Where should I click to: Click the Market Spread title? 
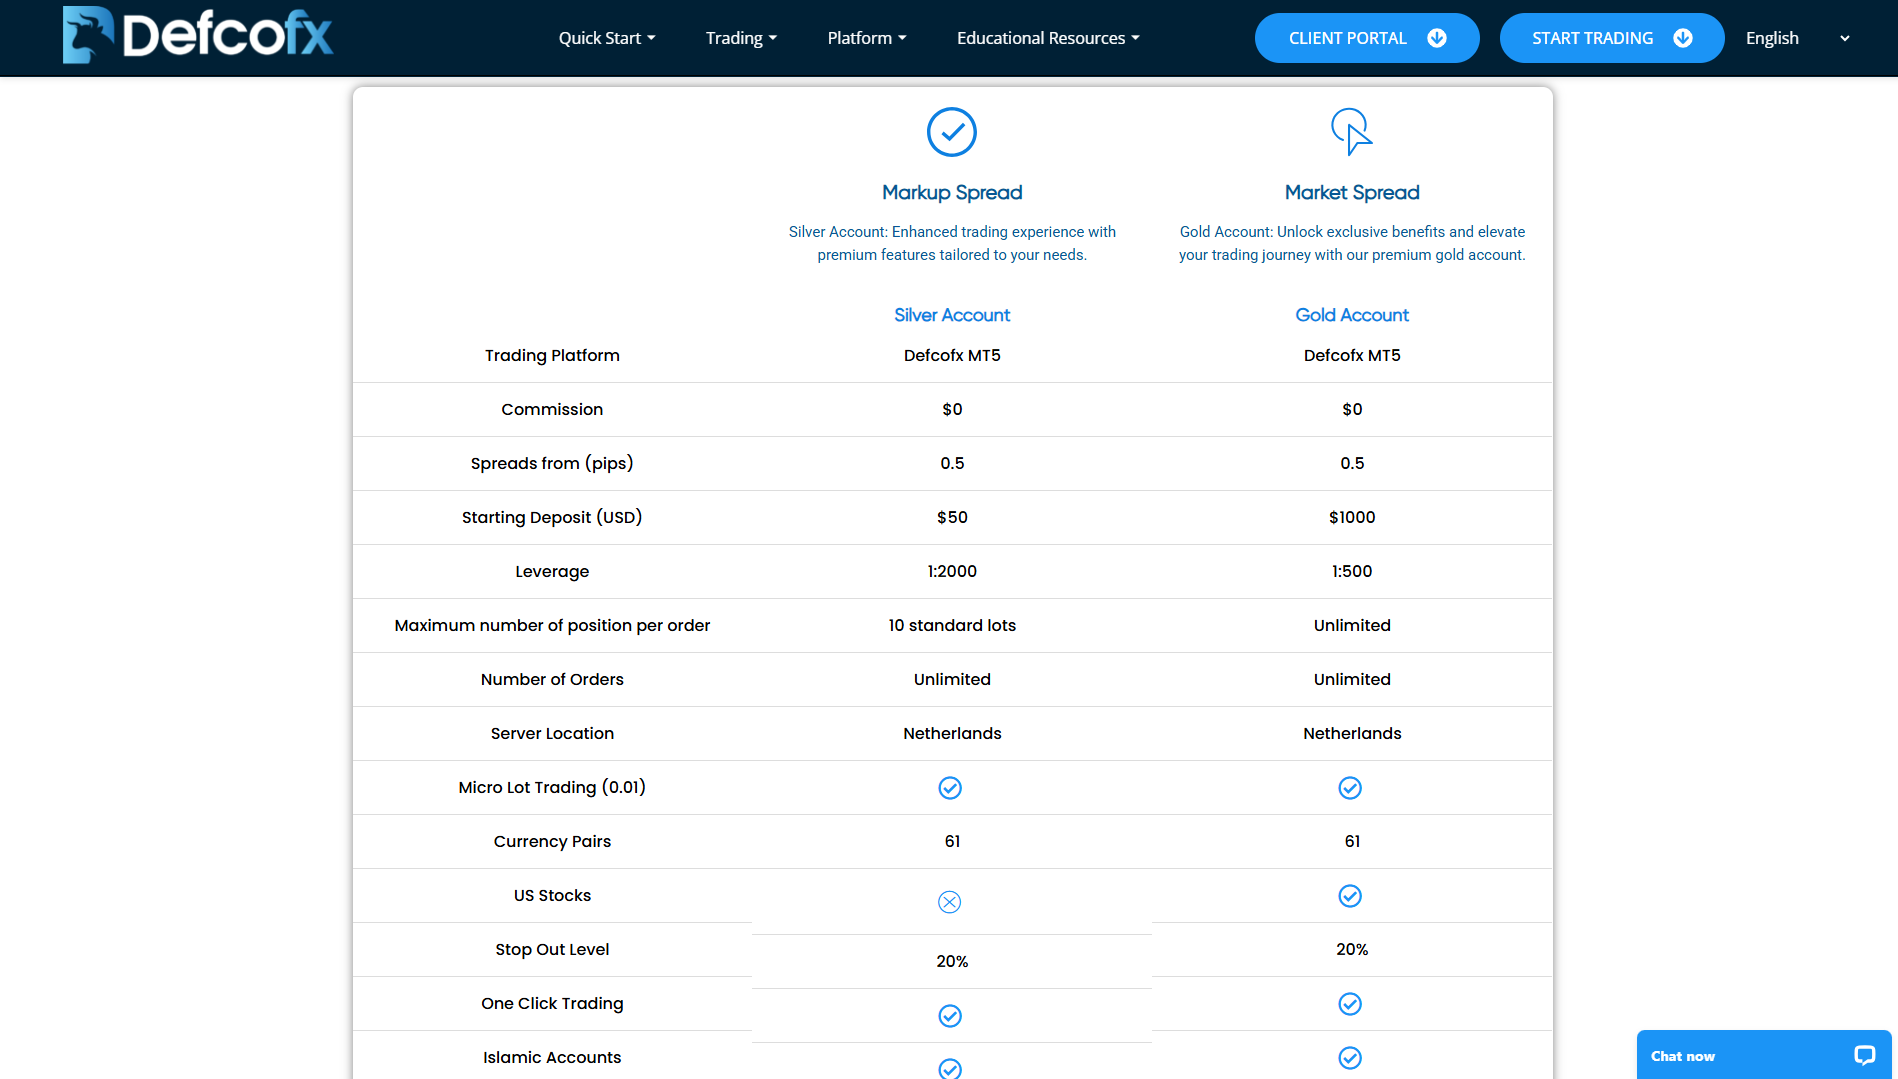[x=1352, y=192]
